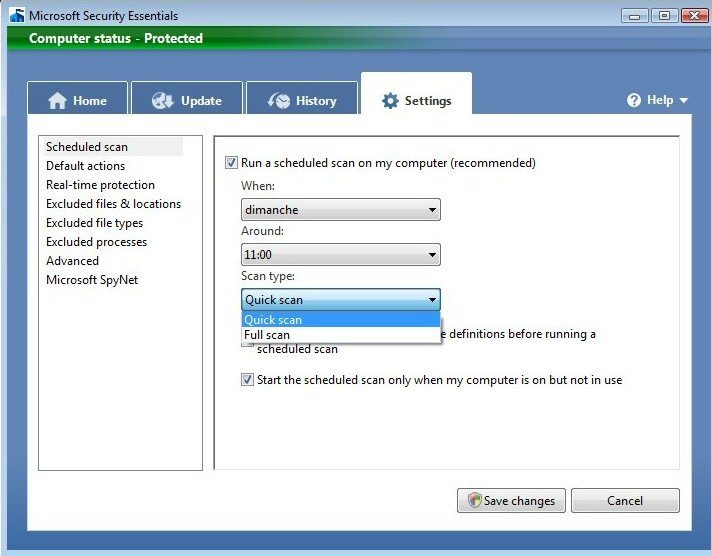
Task: Select Scheduled scan in the settings list
Action: click(114, 147)
